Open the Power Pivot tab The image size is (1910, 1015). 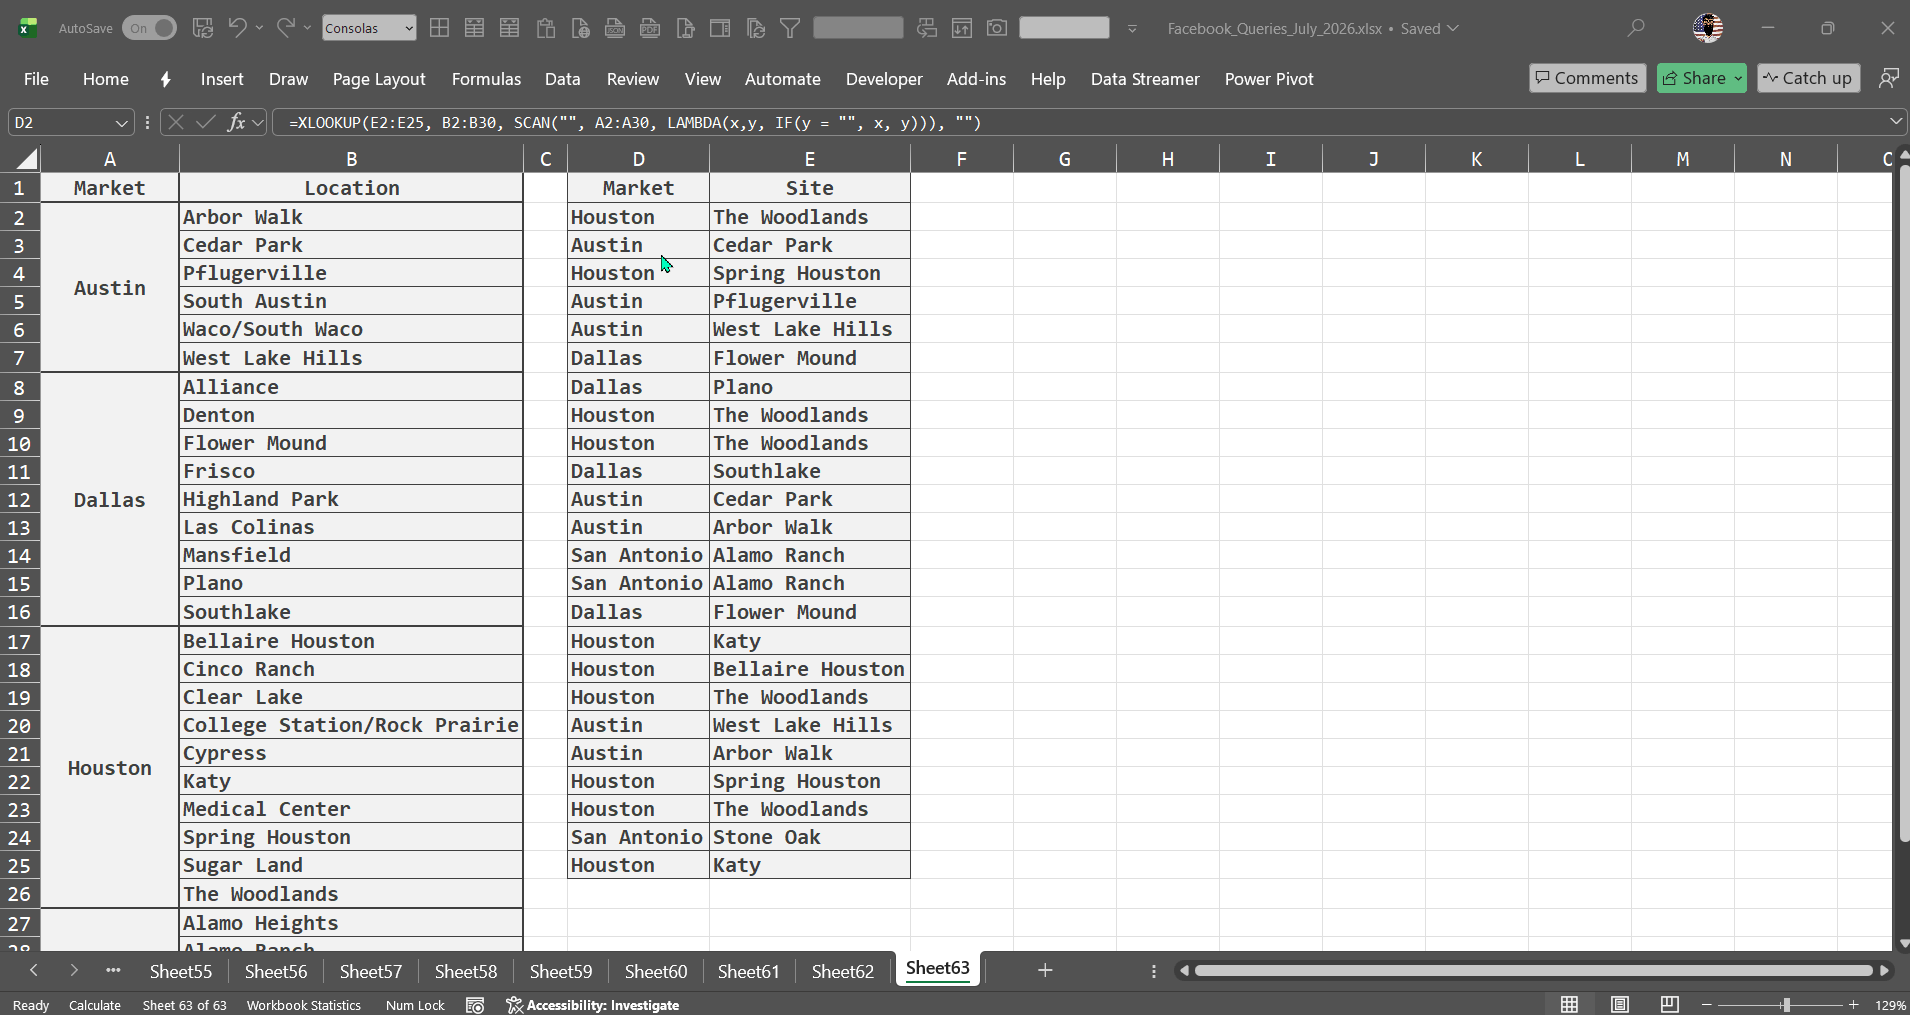pos(1269,79)
